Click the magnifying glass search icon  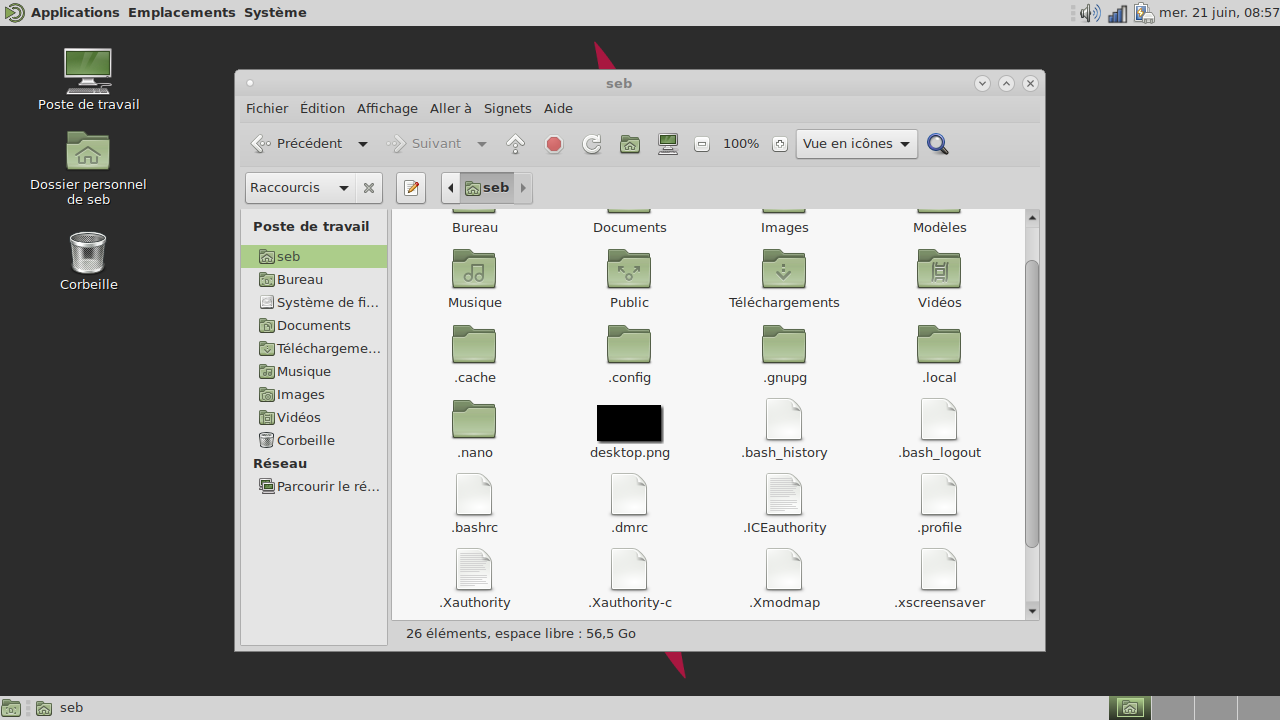pos(937,144)
